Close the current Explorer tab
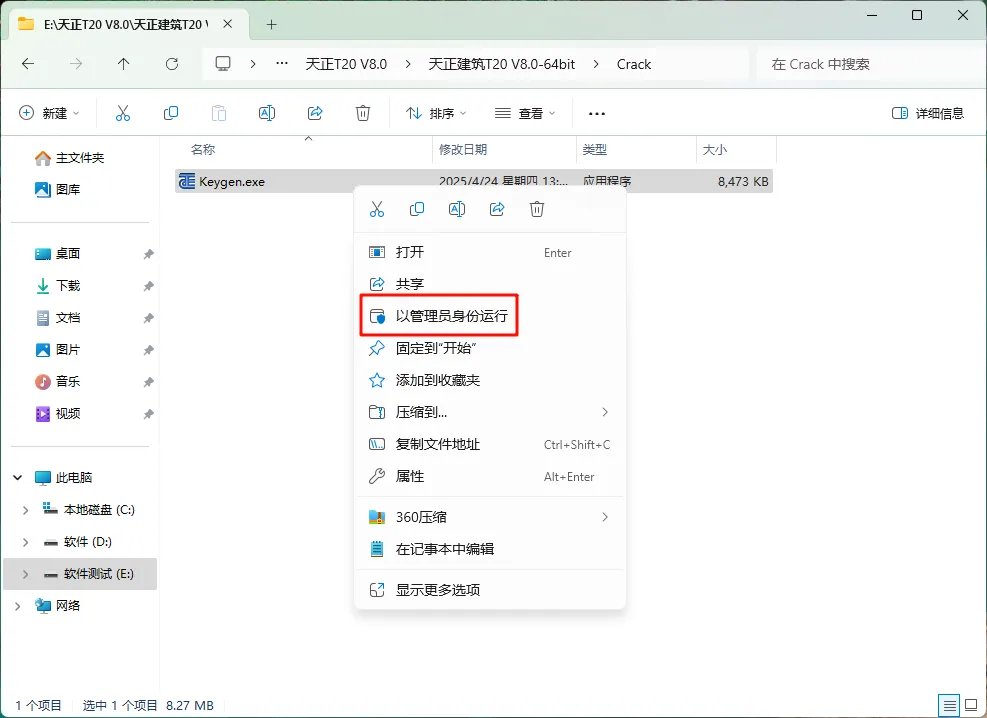 tap(228, 24)
